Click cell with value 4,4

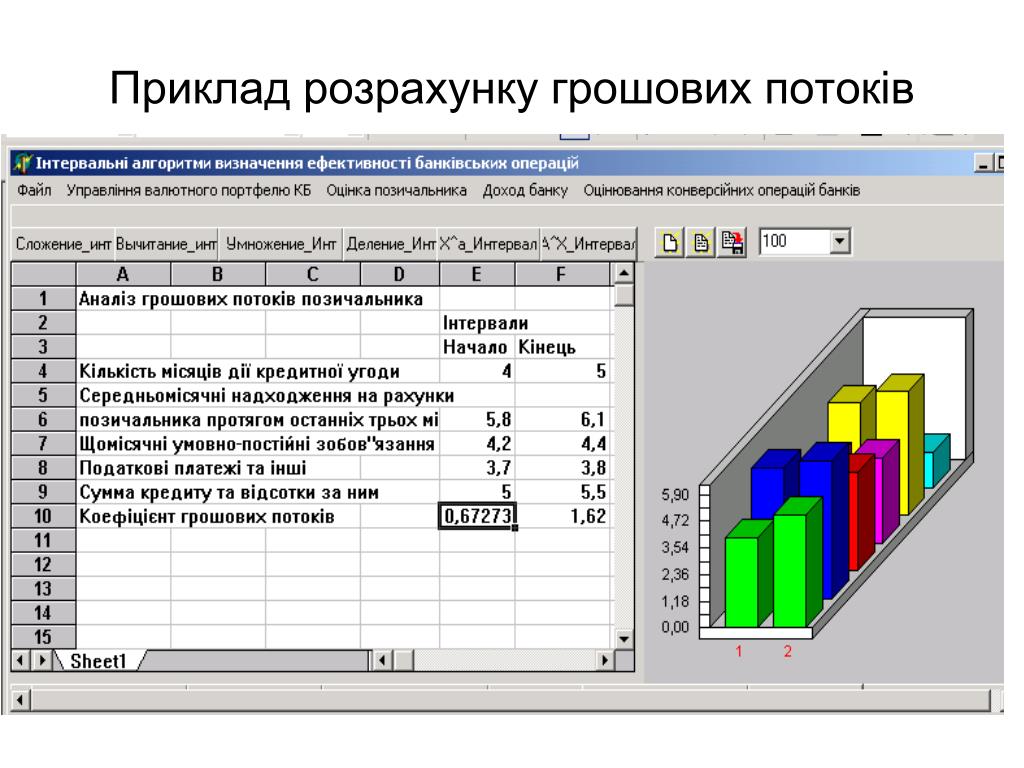point(563,444)
